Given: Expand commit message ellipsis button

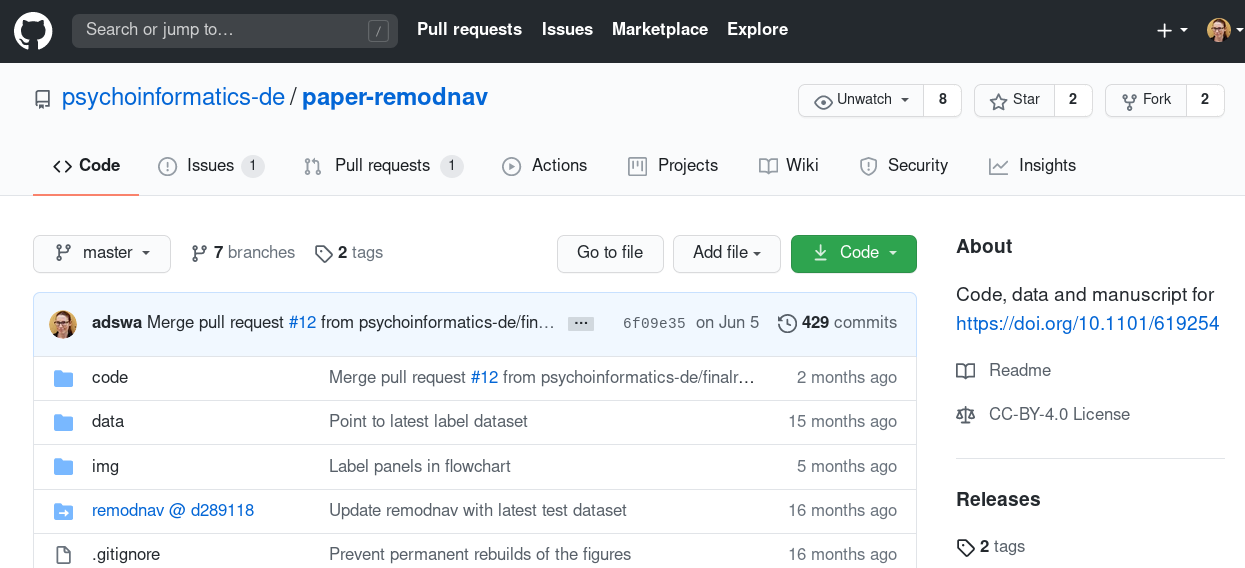Looking at the screenshot, I should tap(580, 323).
